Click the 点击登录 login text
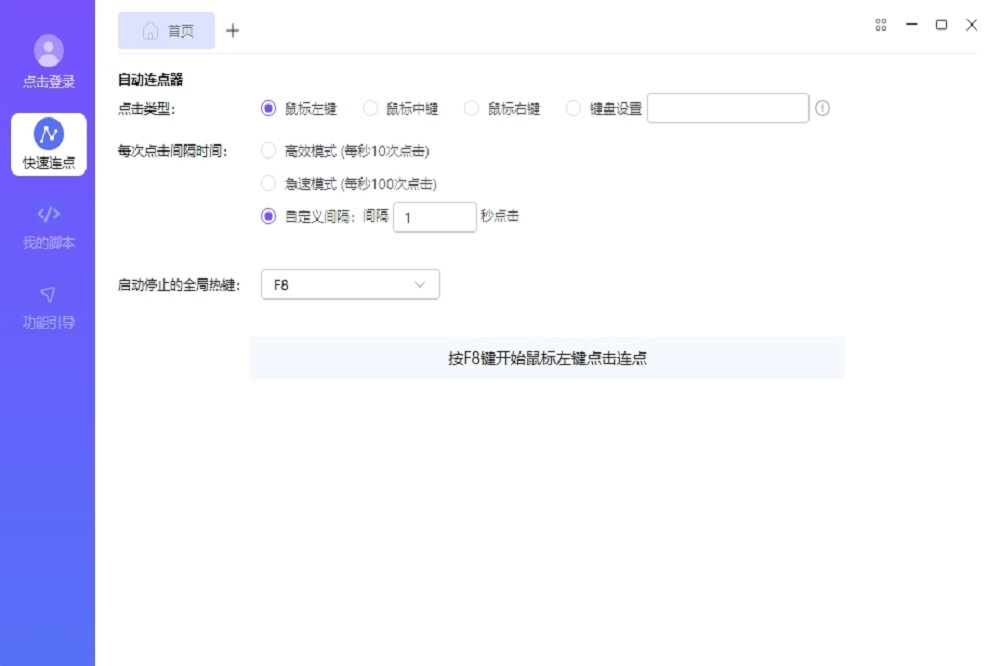 click(x=48, y=82)
